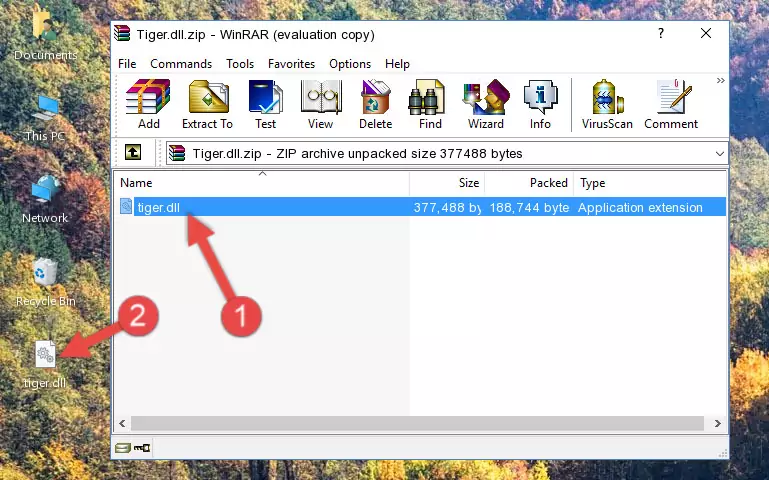Viewport: 769px width, 480px height.
Task: Click the Add toolbar icon
Action: 148,104
